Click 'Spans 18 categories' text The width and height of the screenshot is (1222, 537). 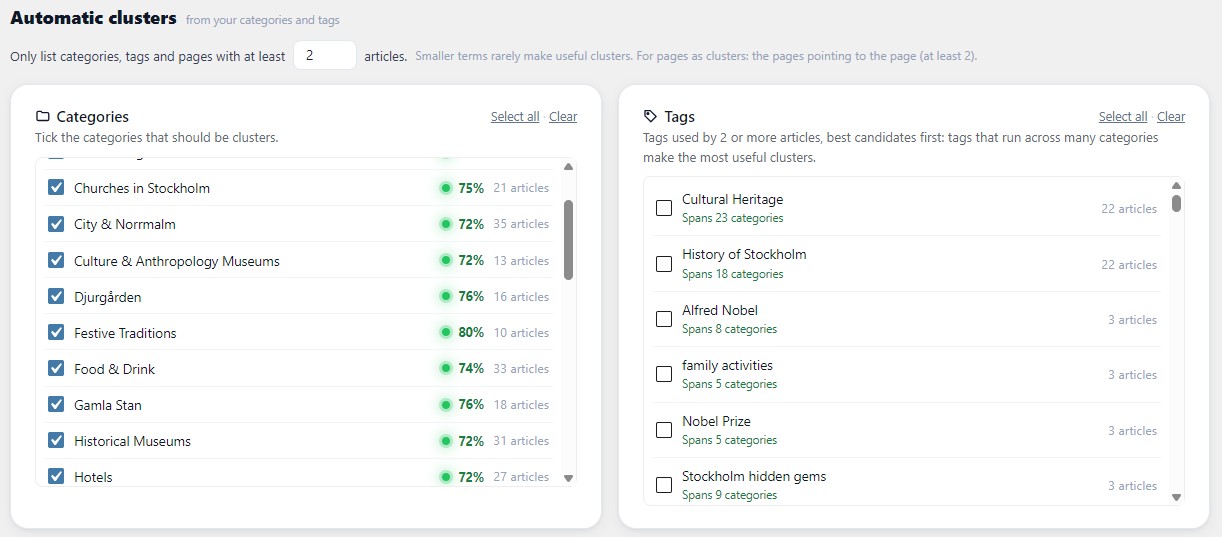(x=733, y=274)
